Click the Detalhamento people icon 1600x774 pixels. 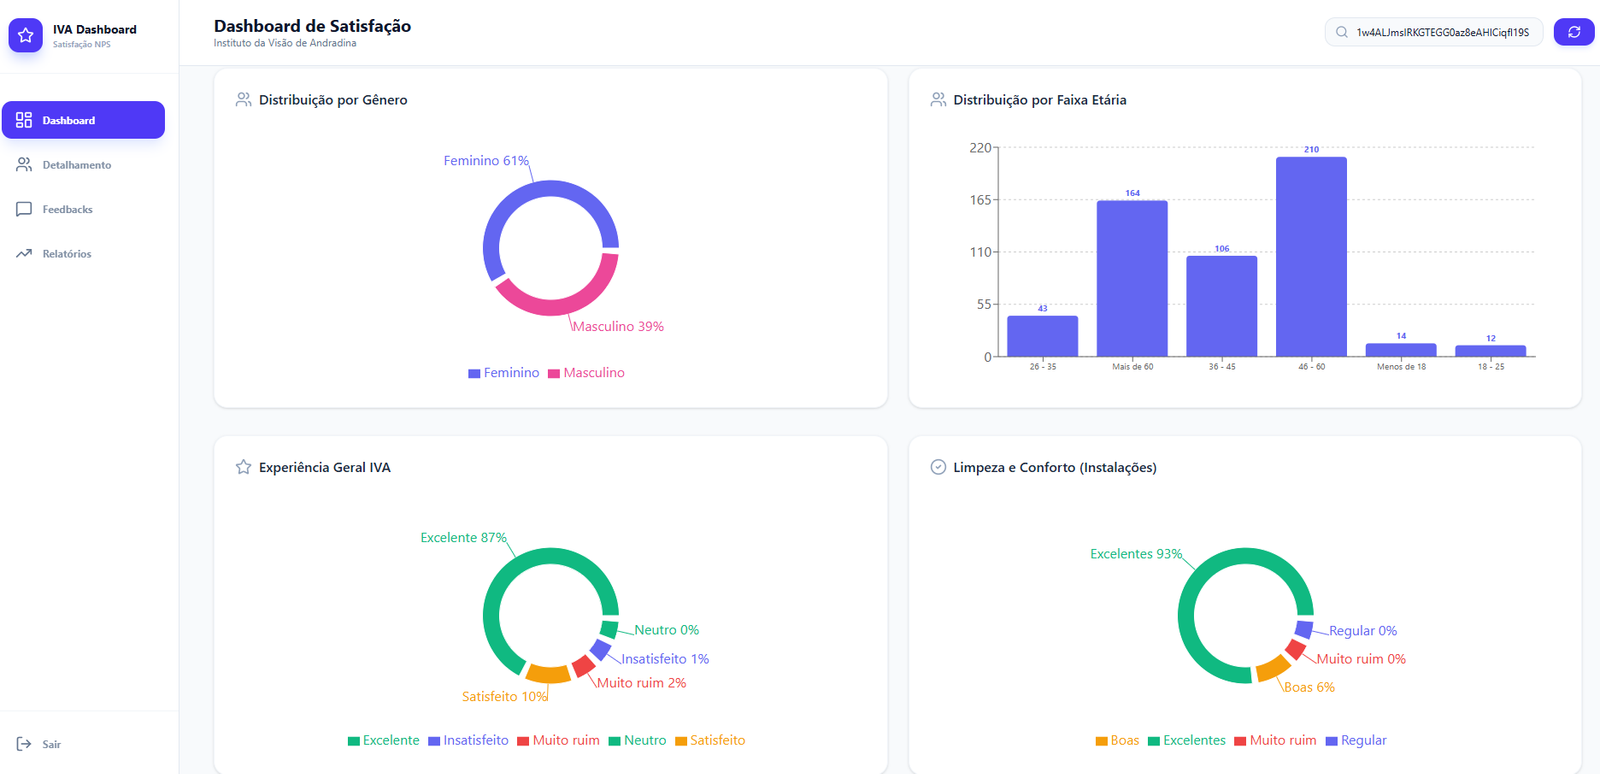[24, 164]
